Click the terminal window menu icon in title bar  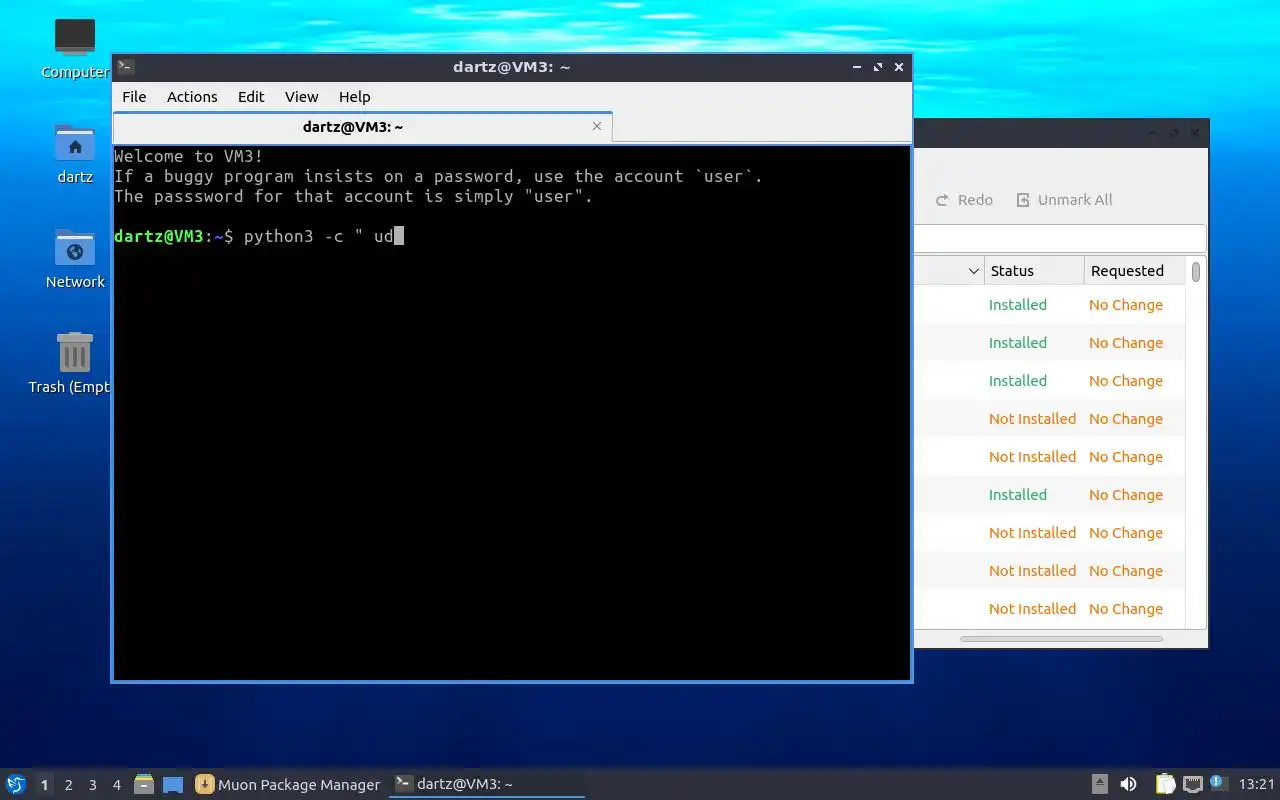coord(125,67)
